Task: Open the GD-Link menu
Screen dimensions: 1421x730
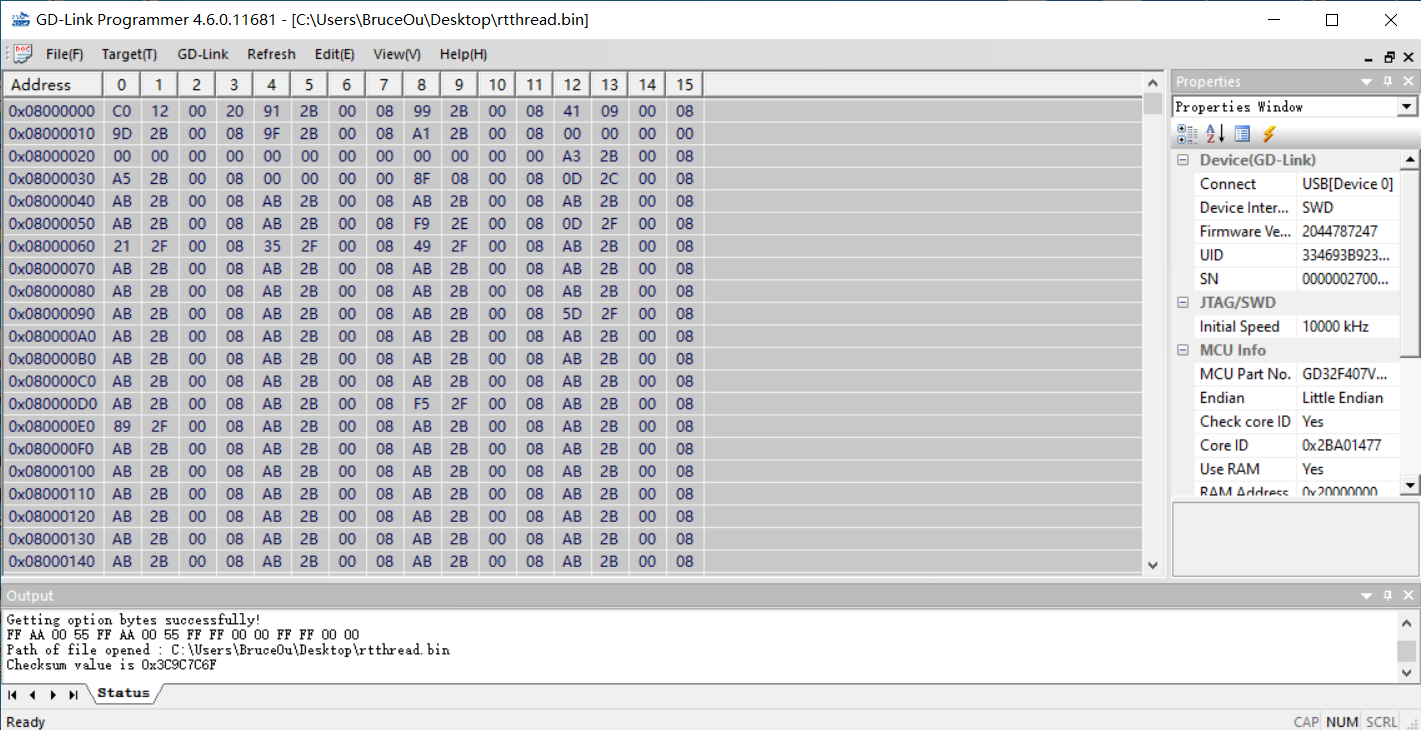Action: 203,54
